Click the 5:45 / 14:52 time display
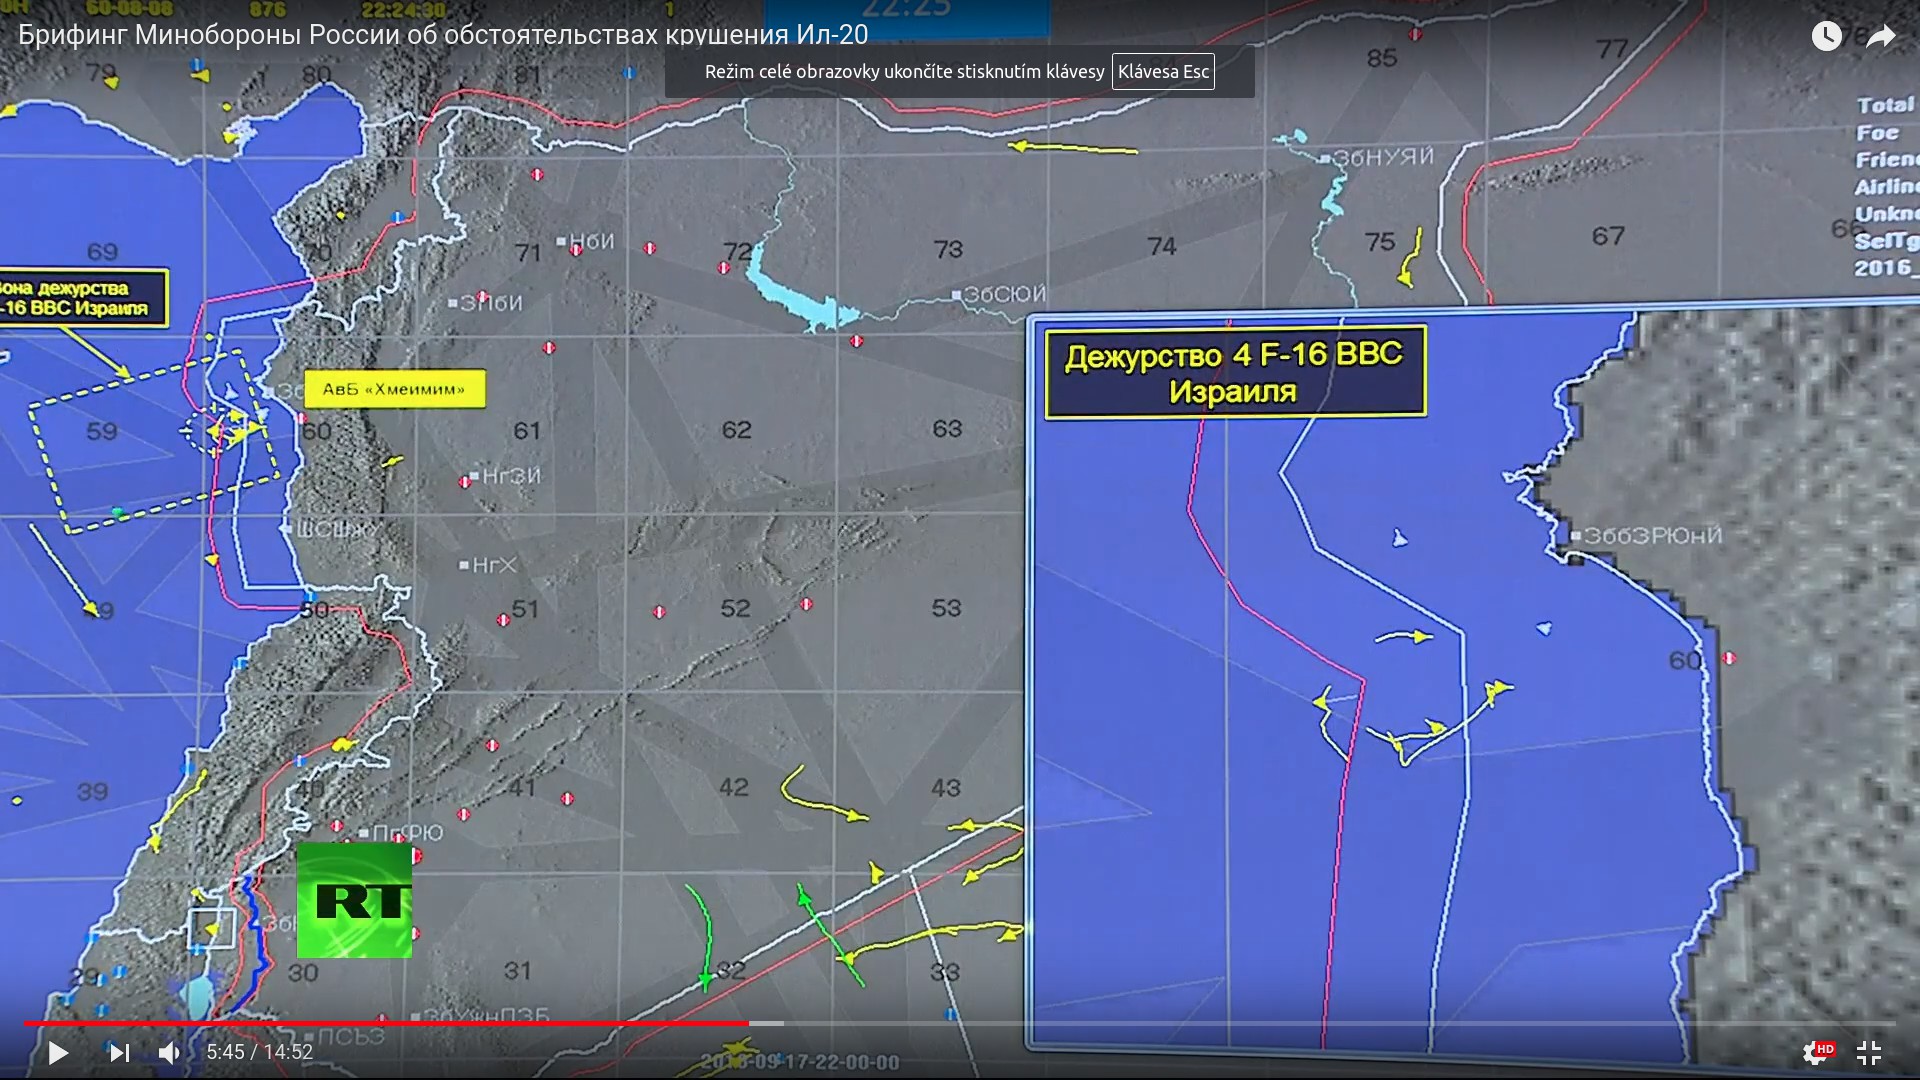The width and height of the screenshot is (1920, 1080). click(x=260, y=1052)
